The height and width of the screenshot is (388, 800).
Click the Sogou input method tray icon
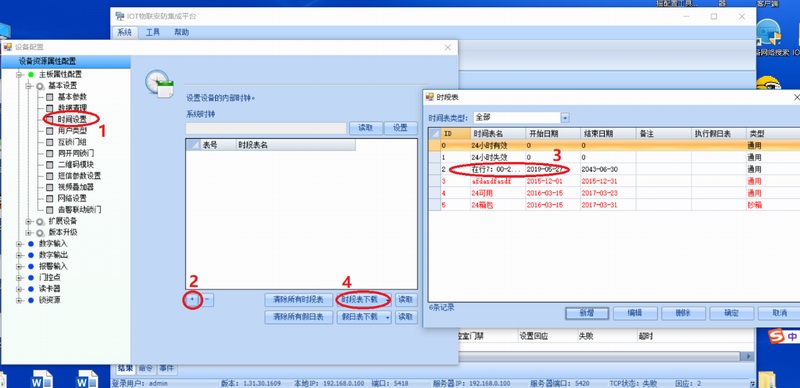coord(777,336)
